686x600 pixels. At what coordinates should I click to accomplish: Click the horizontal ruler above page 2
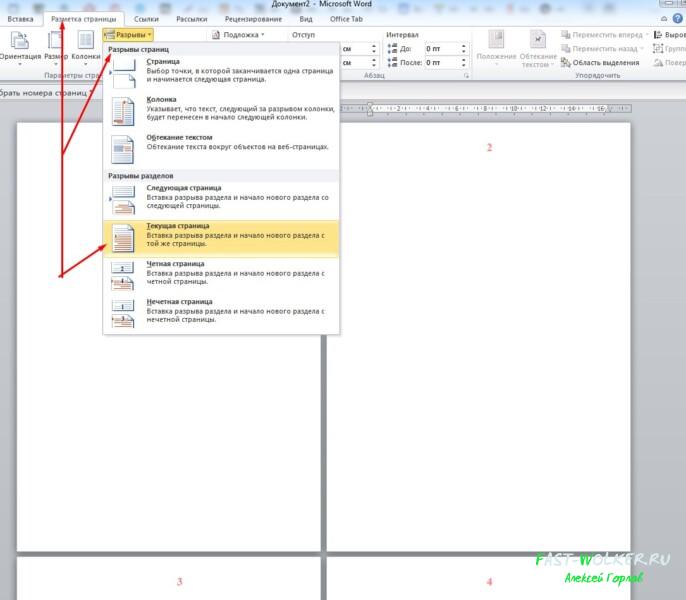pyautogui.click(x=486, y=108)
